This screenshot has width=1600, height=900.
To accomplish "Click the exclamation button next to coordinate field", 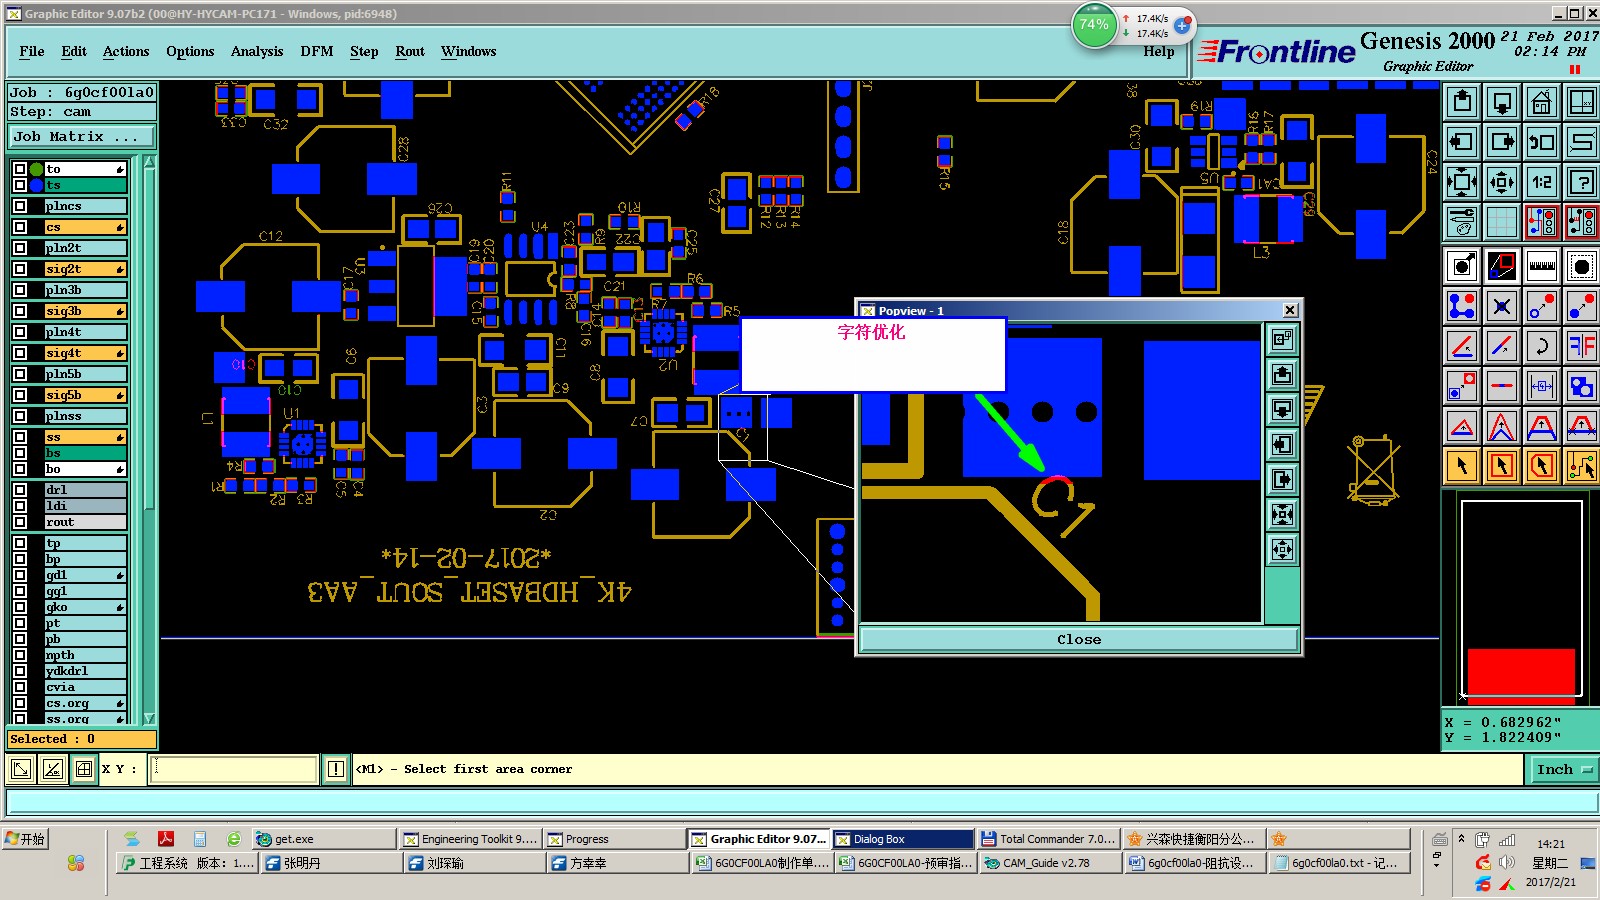I will [x=336, y=769].
